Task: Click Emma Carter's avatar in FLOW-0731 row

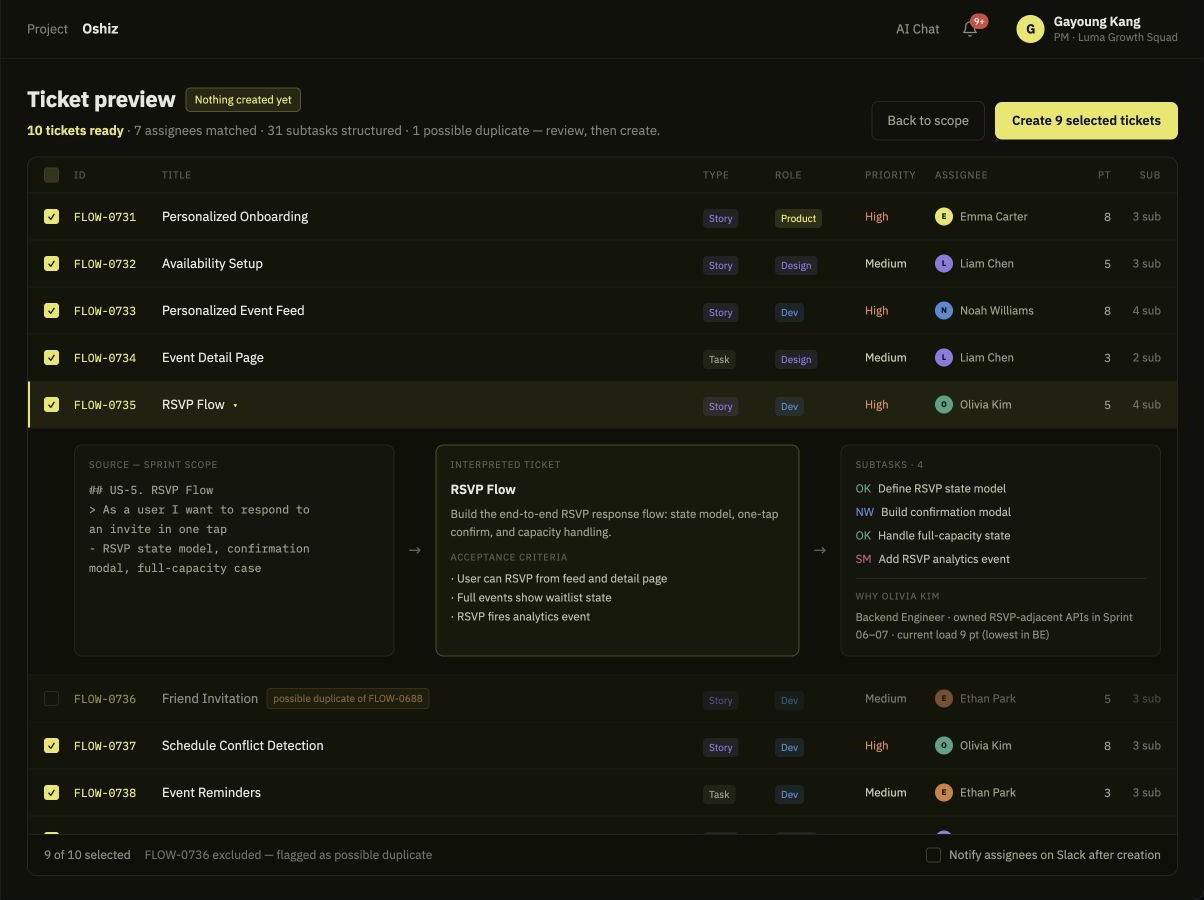Action: coord(943,217)
